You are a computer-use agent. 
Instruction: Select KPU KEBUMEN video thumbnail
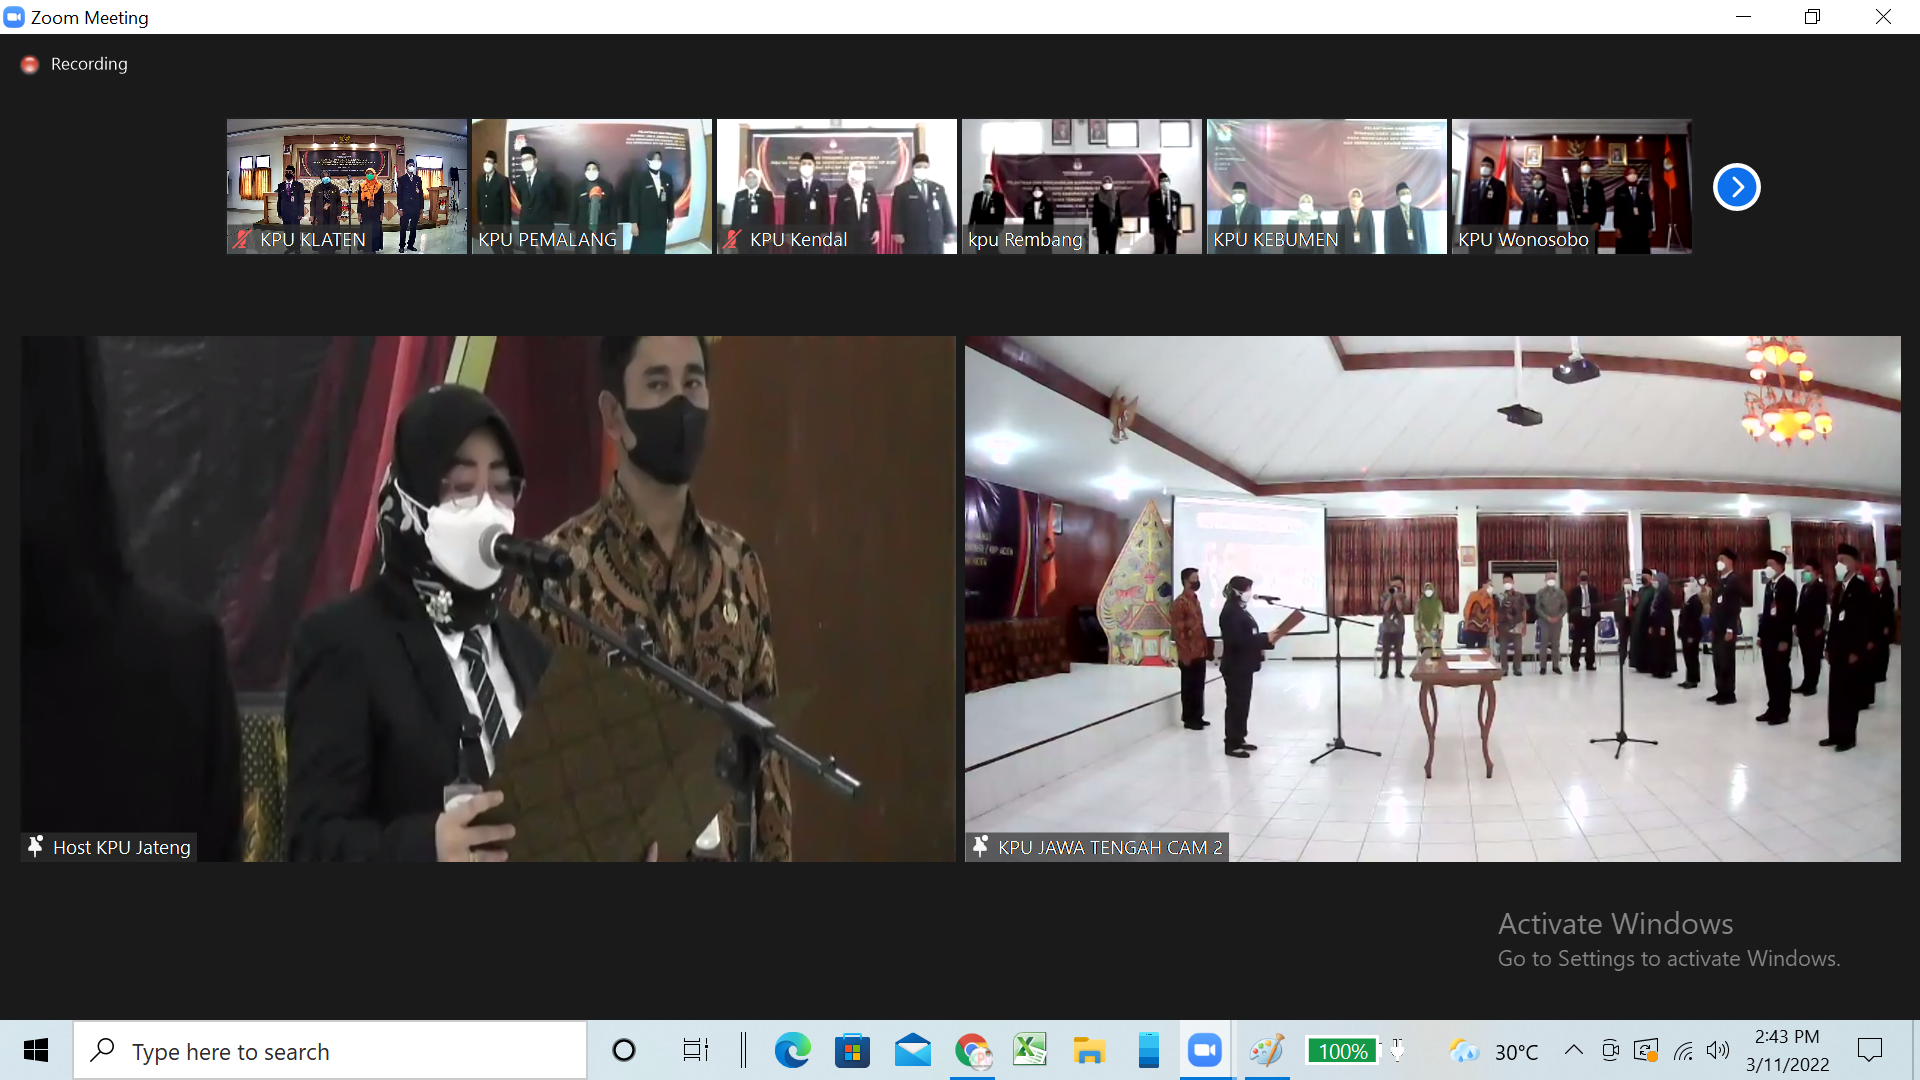point(1326,186)
